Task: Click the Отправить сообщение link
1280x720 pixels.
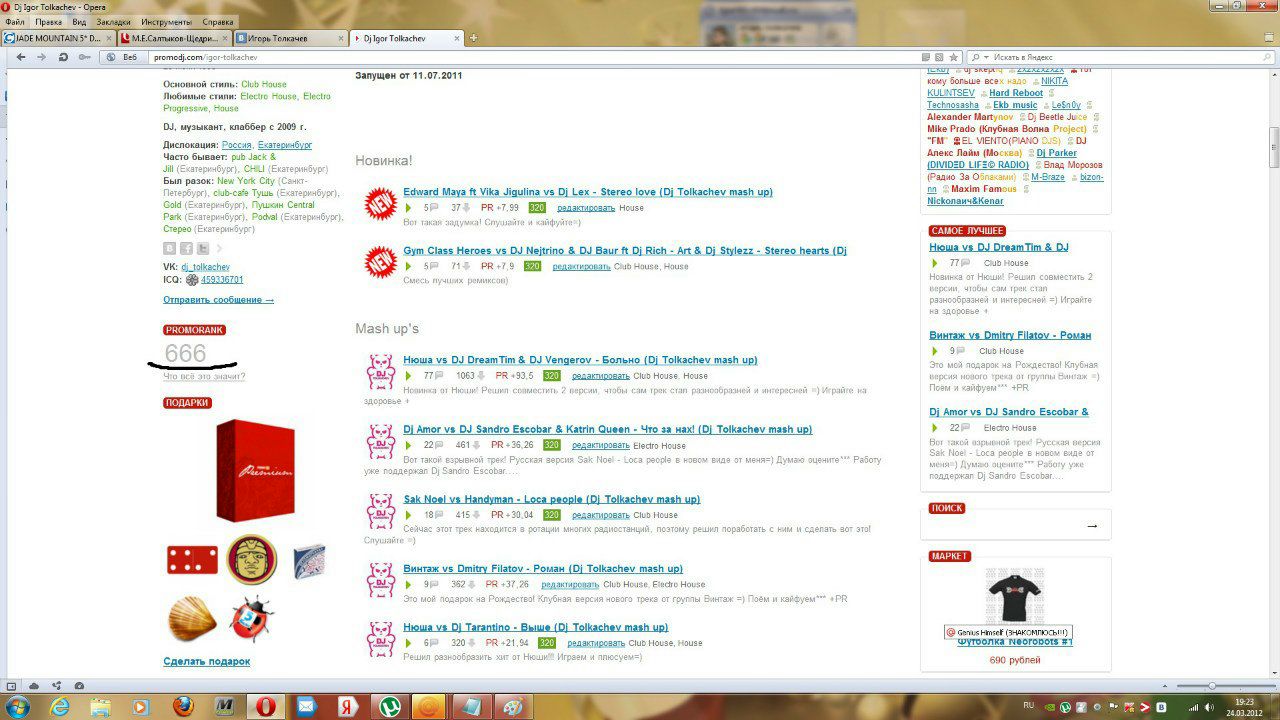Action: click(x=218, y=299)
